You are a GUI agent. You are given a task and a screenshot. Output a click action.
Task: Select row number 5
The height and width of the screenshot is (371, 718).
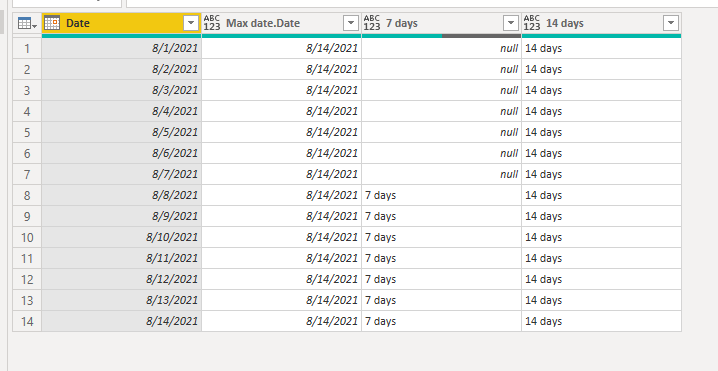click(x=27, y=132)
